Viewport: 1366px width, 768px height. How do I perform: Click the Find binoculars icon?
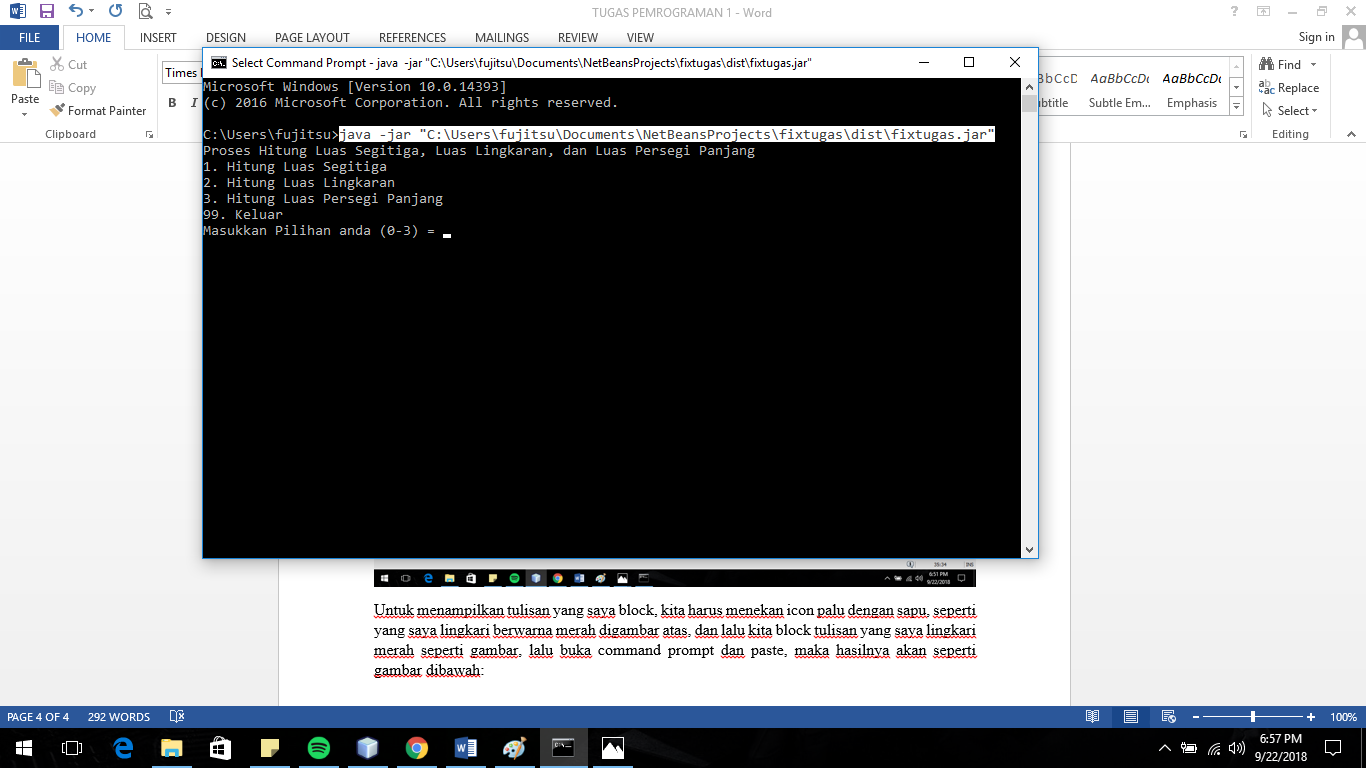(1268, 63)
